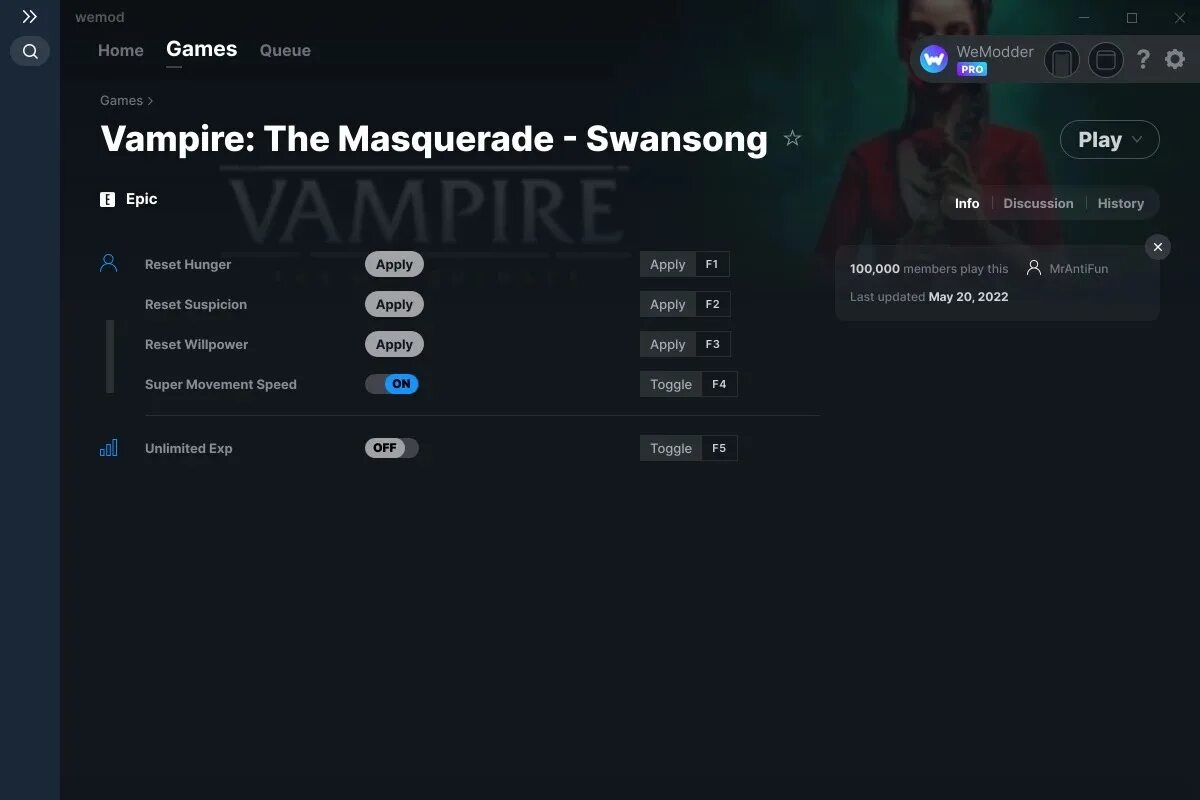This screenshot has height=800, width=1200.
Task: Enable the Unlimited Exp toggle
Action: click(x=392, y=448)
